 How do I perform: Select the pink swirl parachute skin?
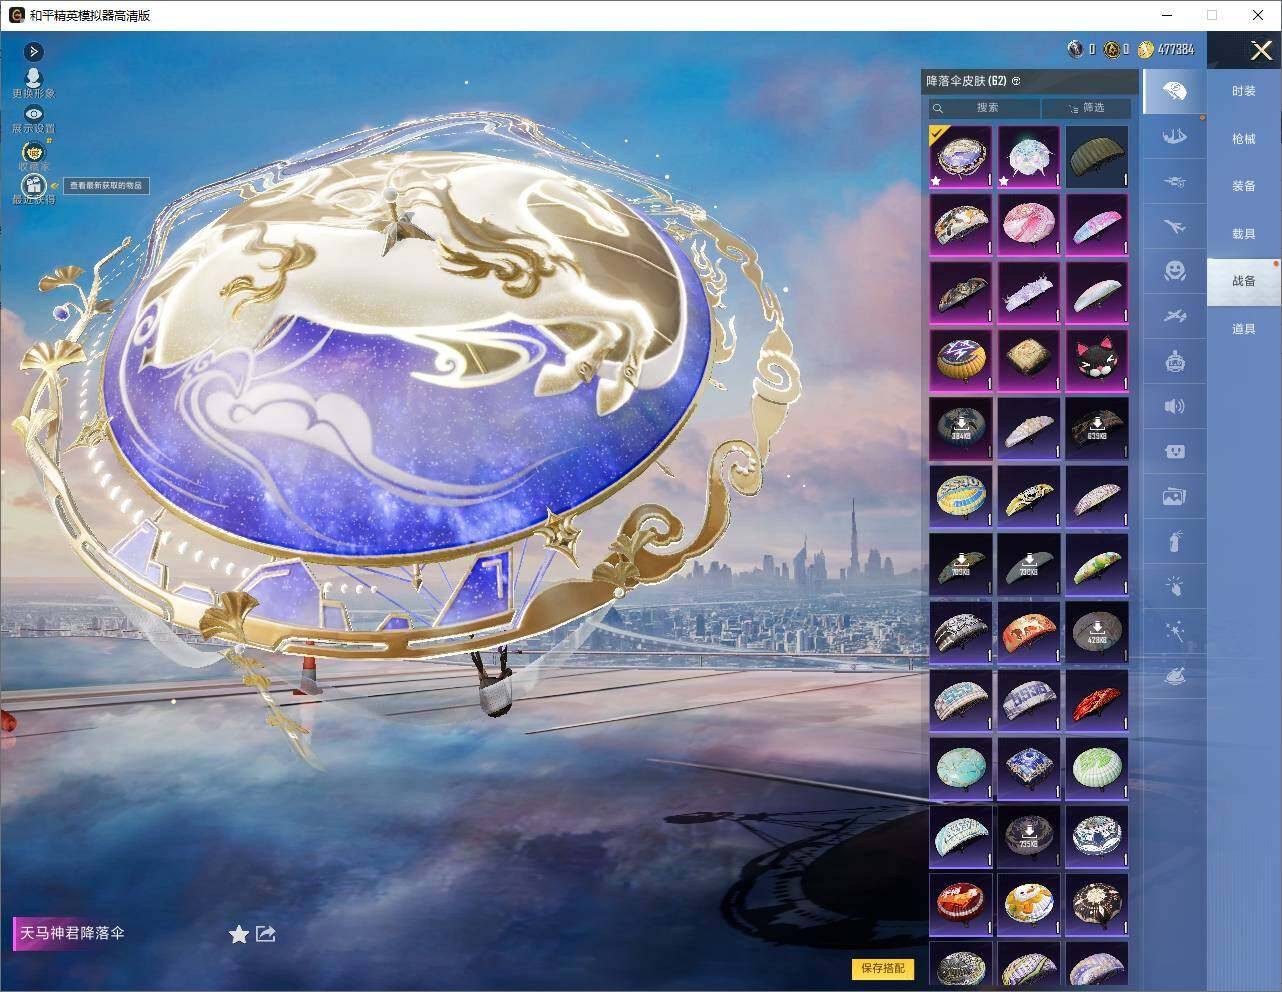[1028, 225]
